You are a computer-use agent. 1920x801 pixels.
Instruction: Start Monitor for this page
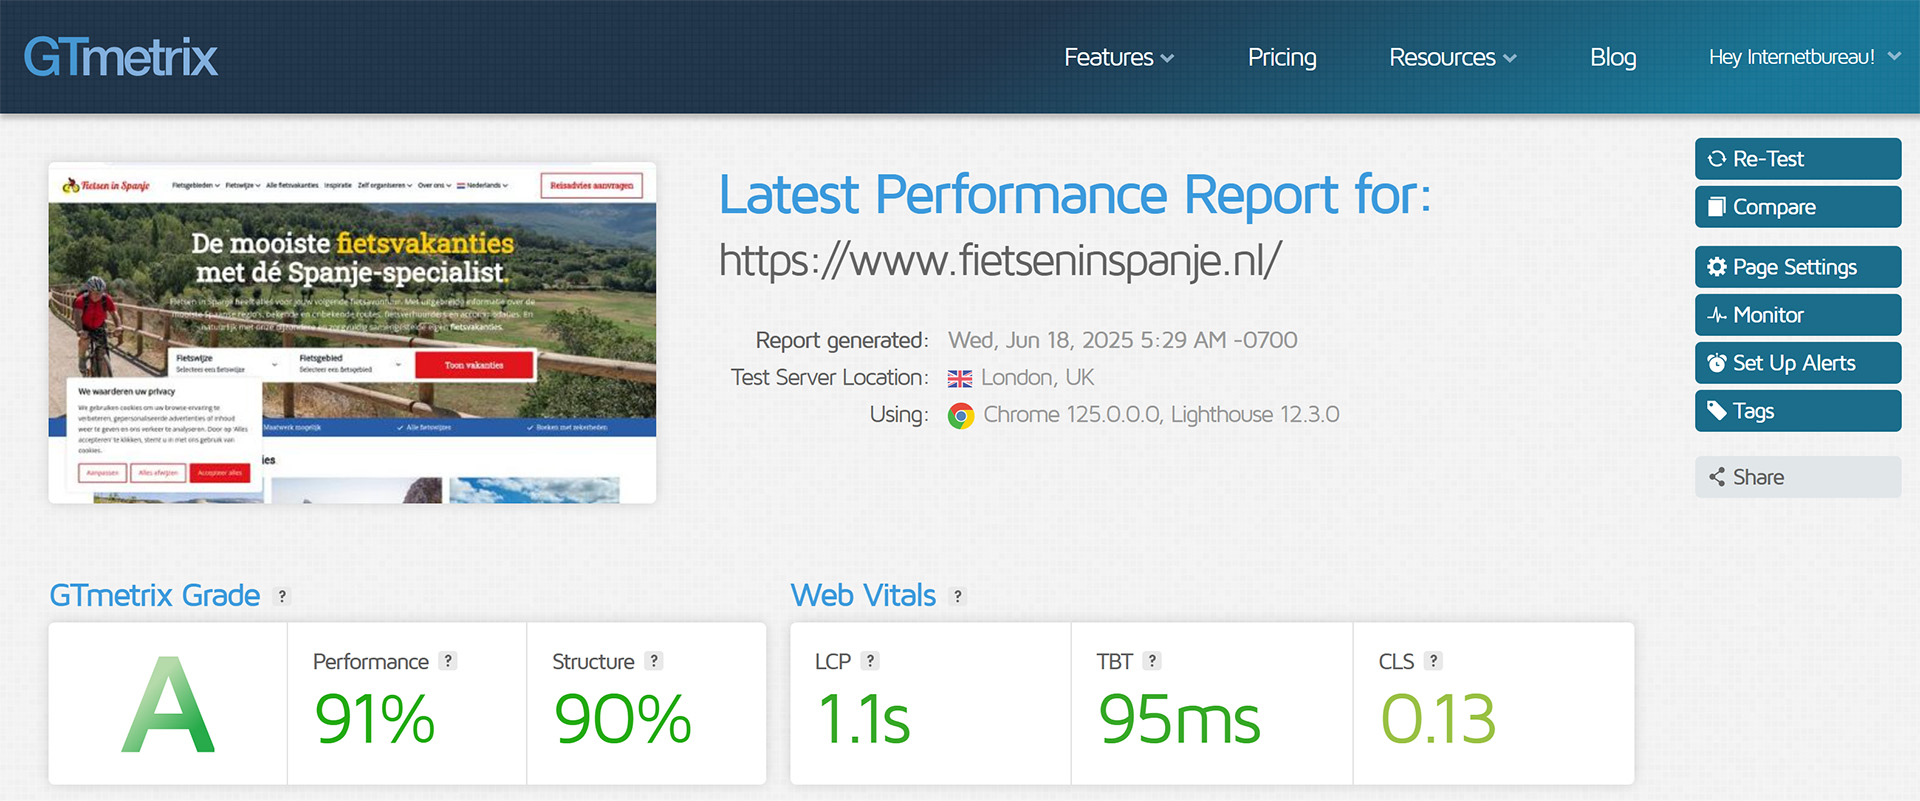click(x=1798, y=315)
